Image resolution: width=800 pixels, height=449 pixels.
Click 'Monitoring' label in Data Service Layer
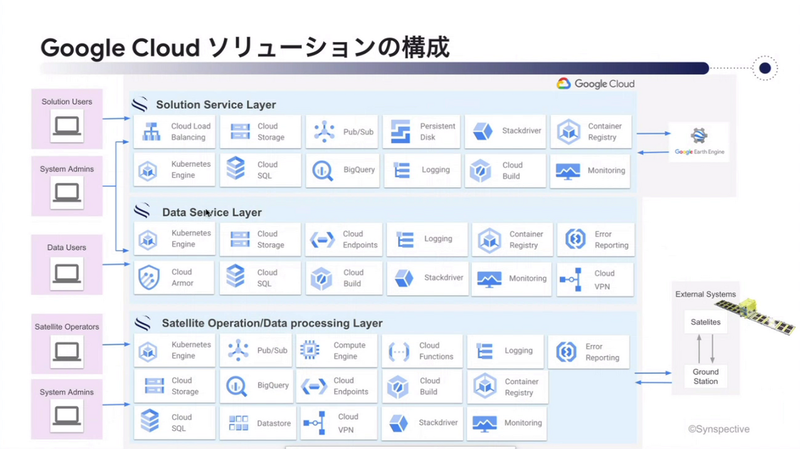528,278
